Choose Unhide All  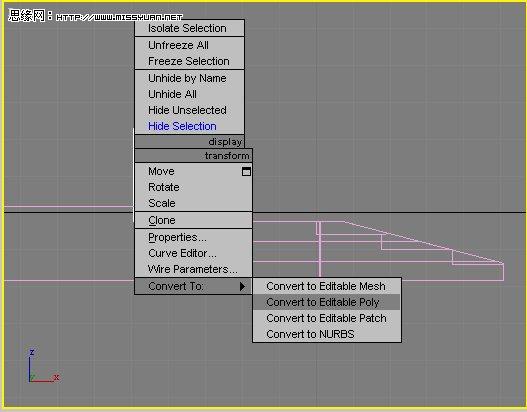(189, 94)
